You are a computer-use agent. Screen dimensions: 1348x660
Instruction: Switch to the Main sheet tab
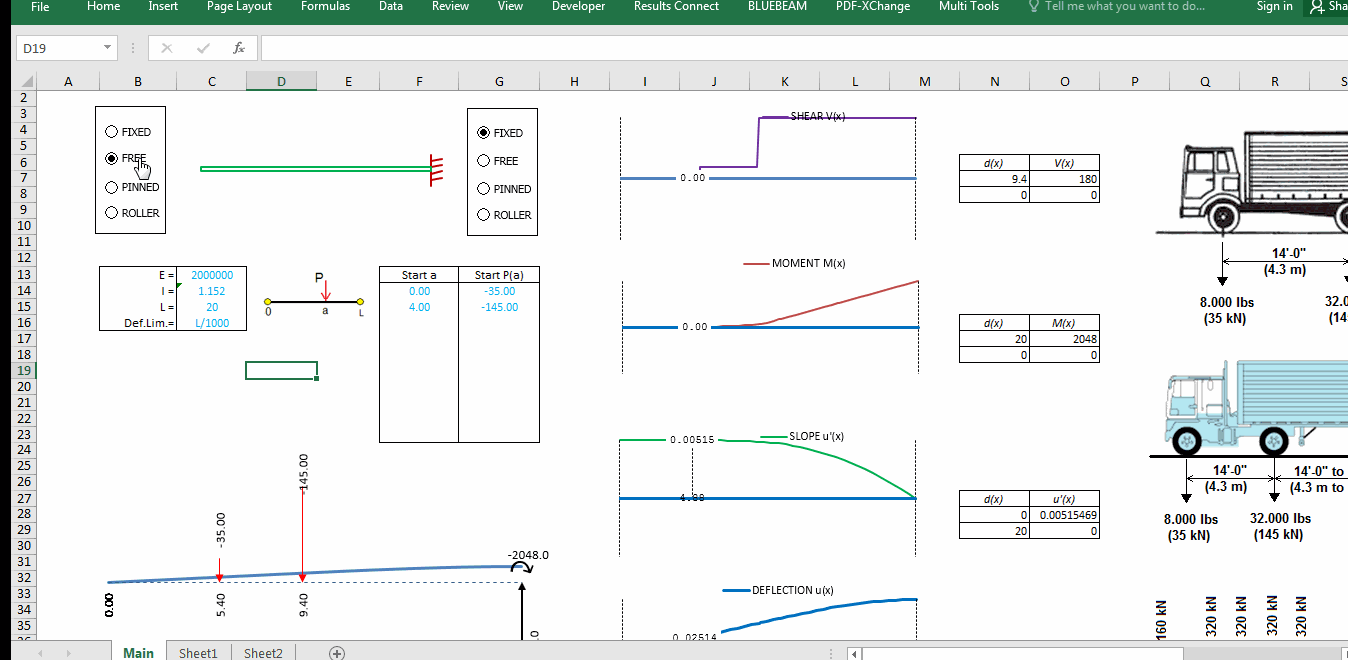(138, 653)
